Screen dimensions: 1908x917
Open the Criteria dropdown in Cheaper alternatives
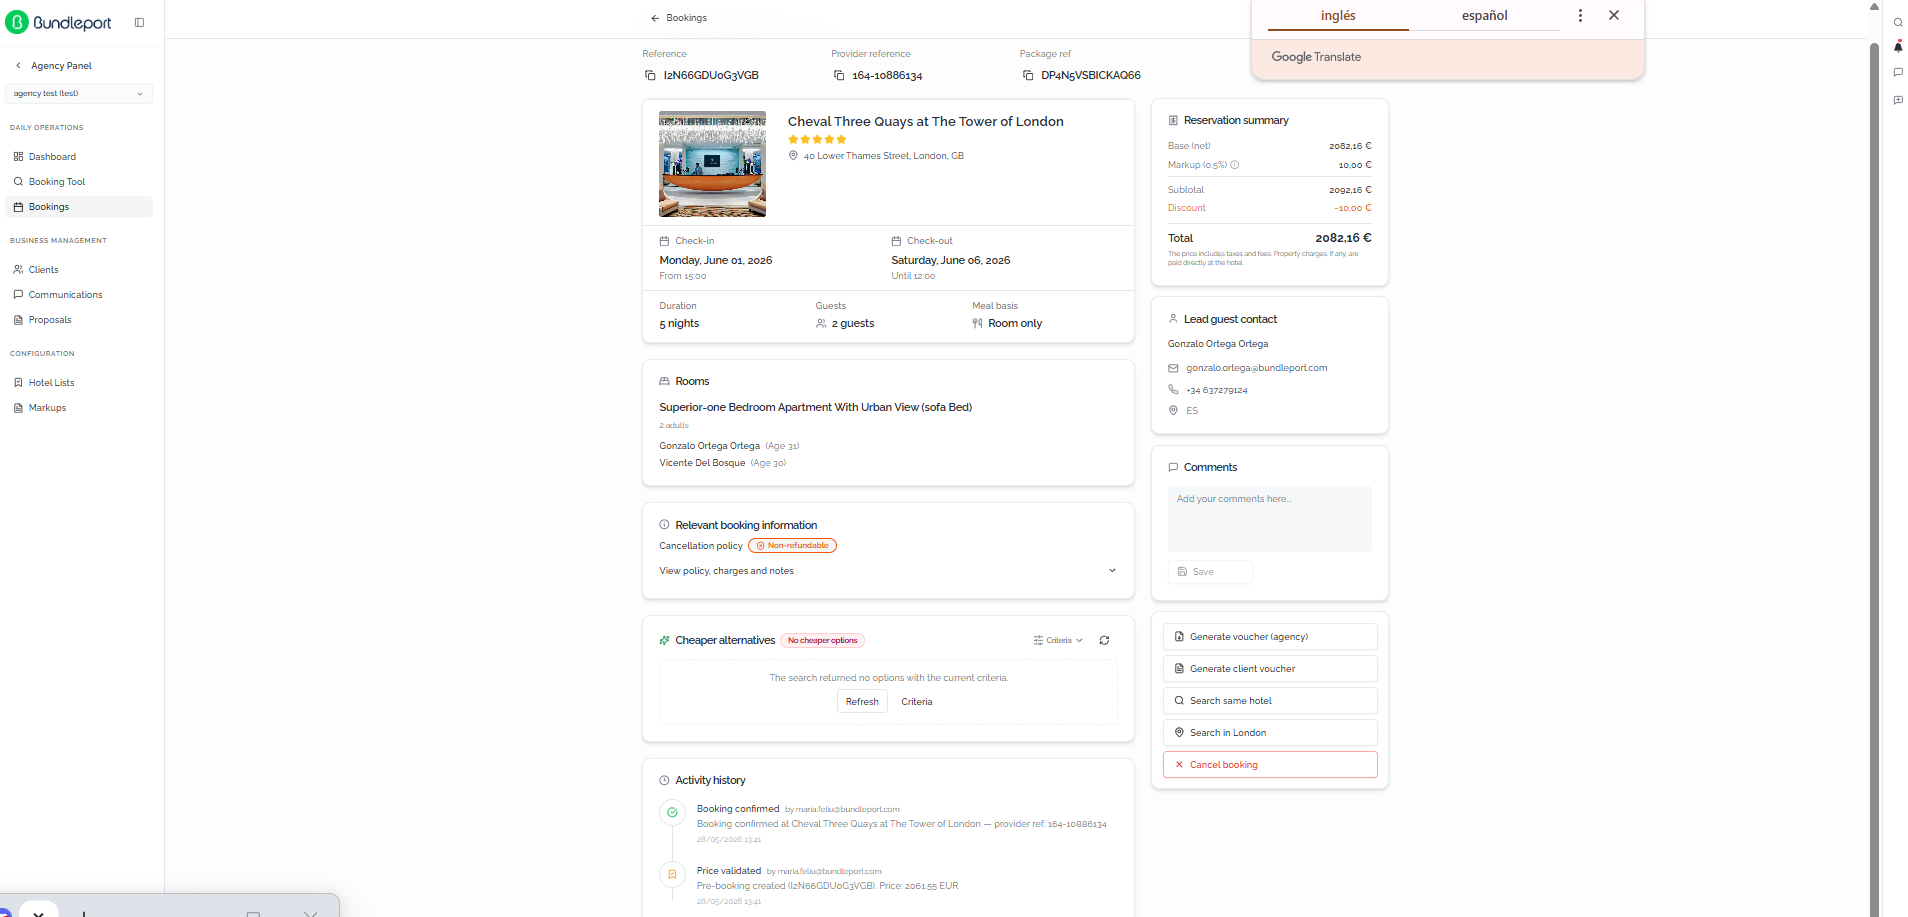click(1058, 641)
